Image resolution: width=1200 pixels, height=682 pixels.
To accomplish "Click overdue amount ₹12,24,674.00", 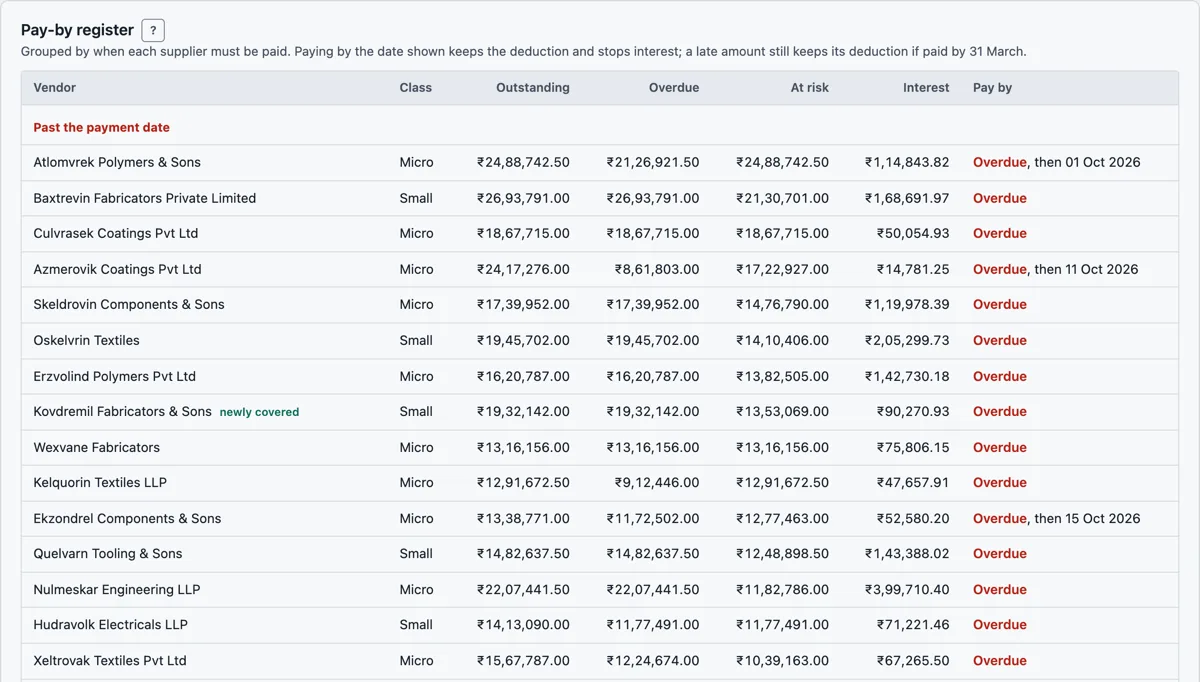I will 653,660.
